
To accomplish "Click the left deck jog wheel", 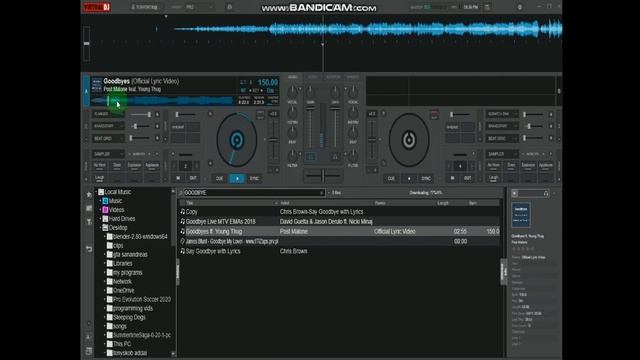I will pos(237,140).
